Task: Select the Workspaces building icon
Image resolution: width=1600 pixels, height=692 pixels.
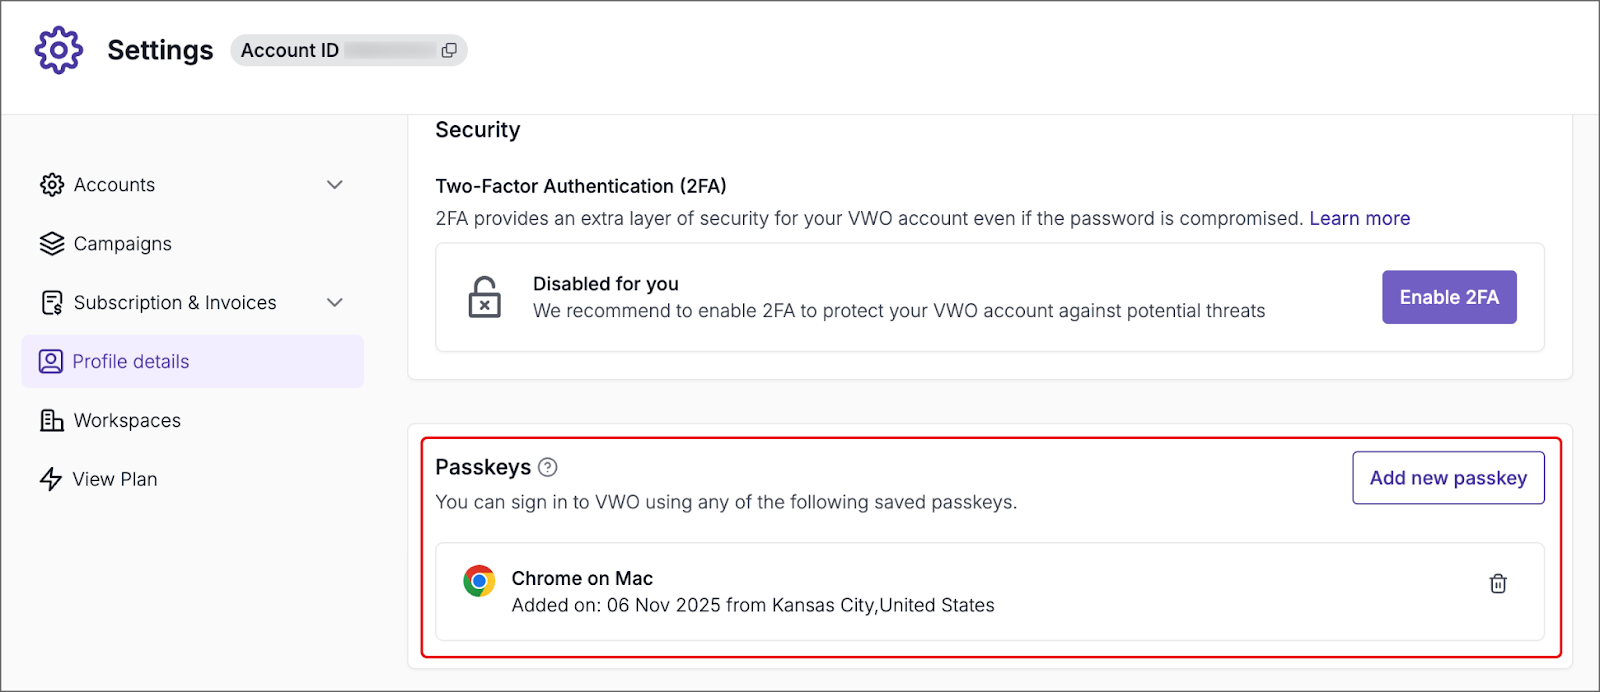Action: coord(51,420)
